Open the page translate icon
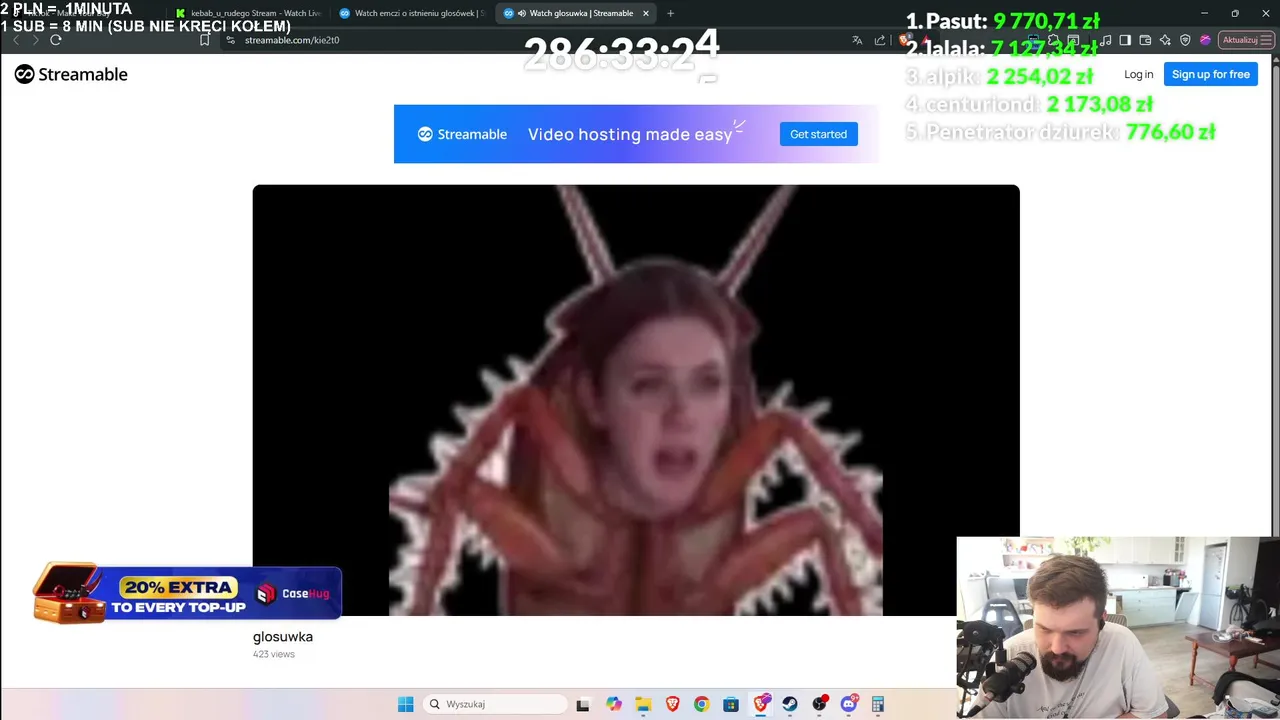 point(857,40)
